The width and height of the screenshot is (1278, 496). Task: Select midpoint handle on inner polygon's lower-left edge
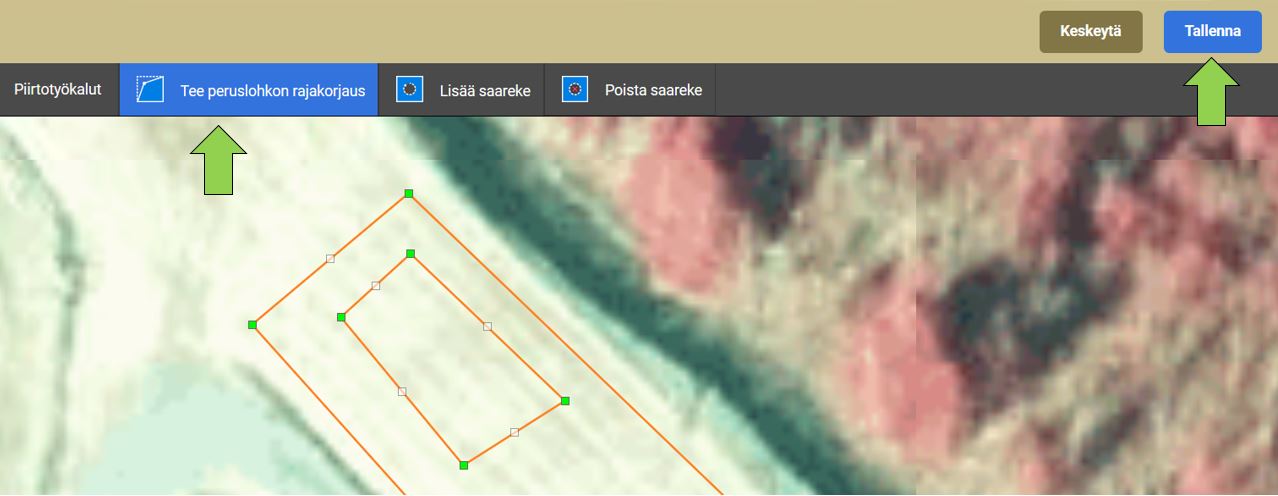(402, 391)
